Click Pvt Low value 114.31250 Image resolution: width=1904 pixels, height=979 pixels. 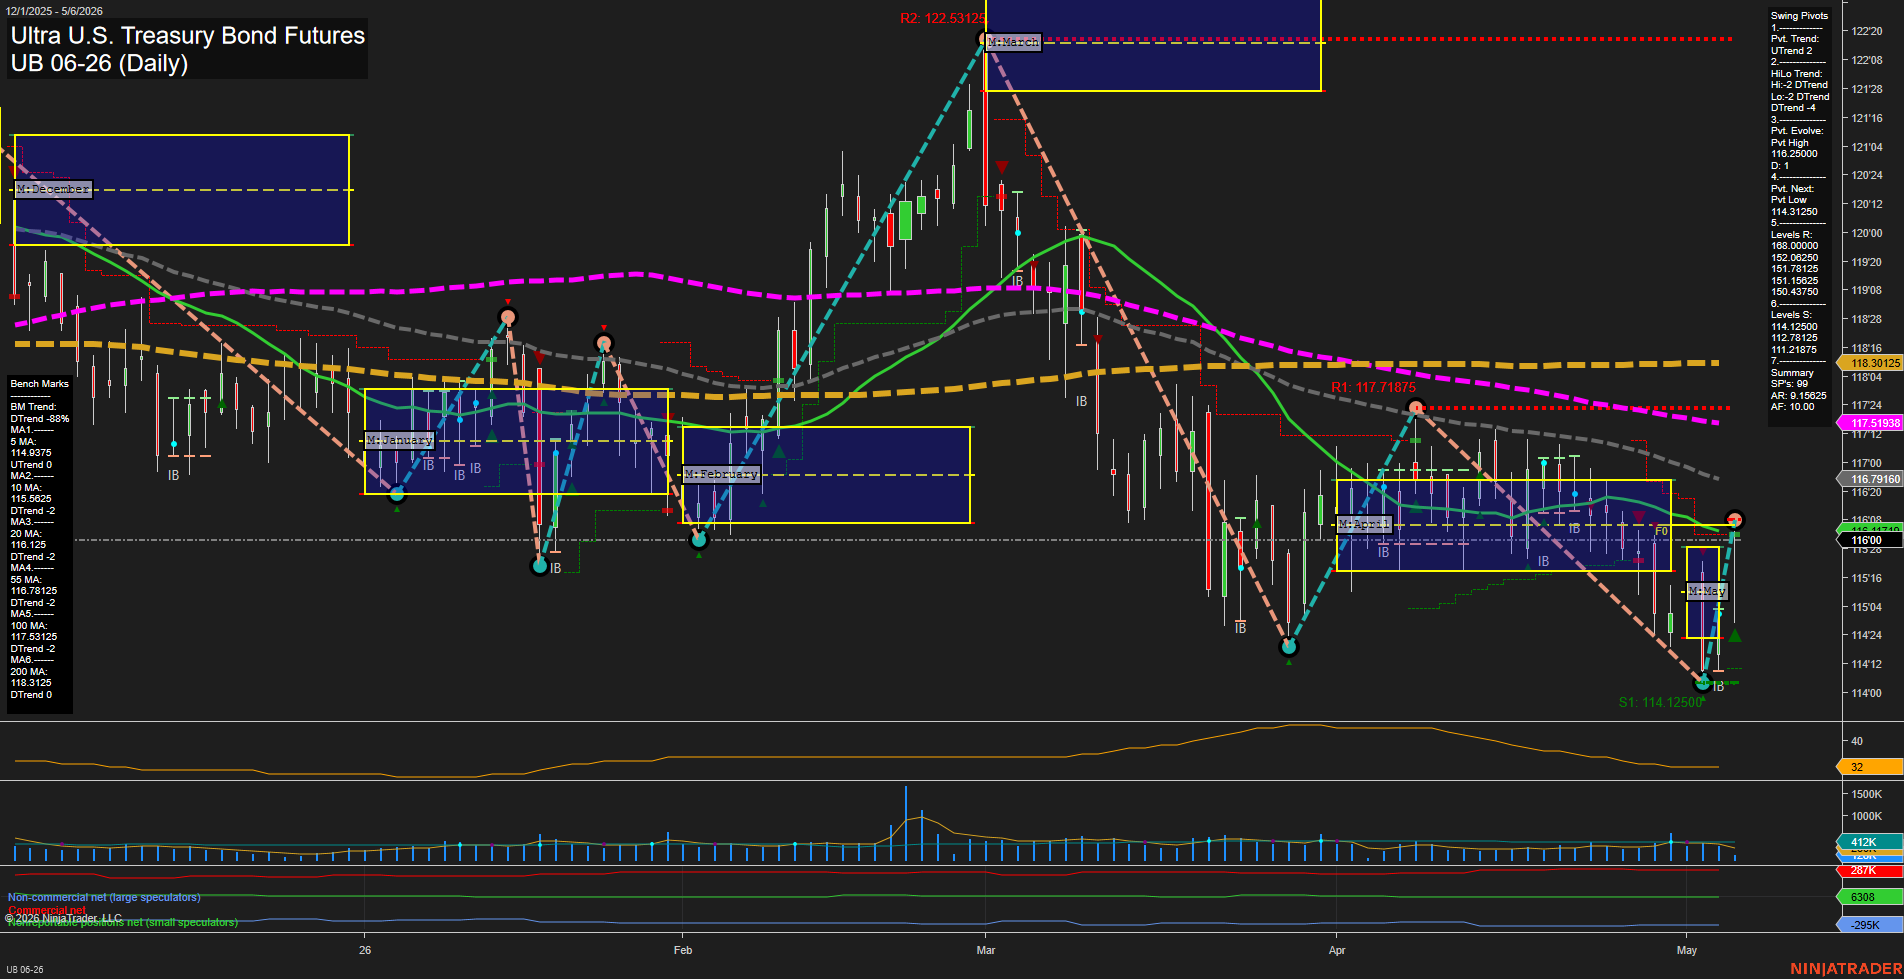[x=1794, y=211]
